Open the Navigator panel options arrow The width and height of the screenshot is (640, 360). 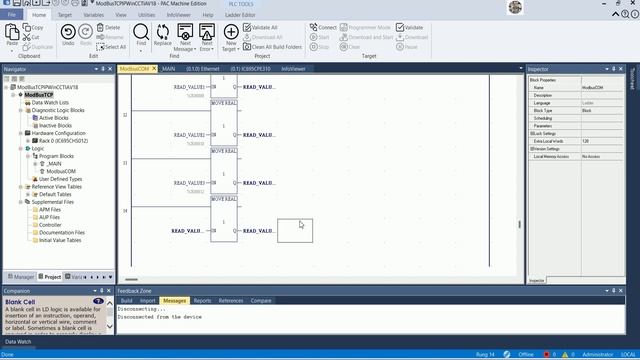pos(96,69)
